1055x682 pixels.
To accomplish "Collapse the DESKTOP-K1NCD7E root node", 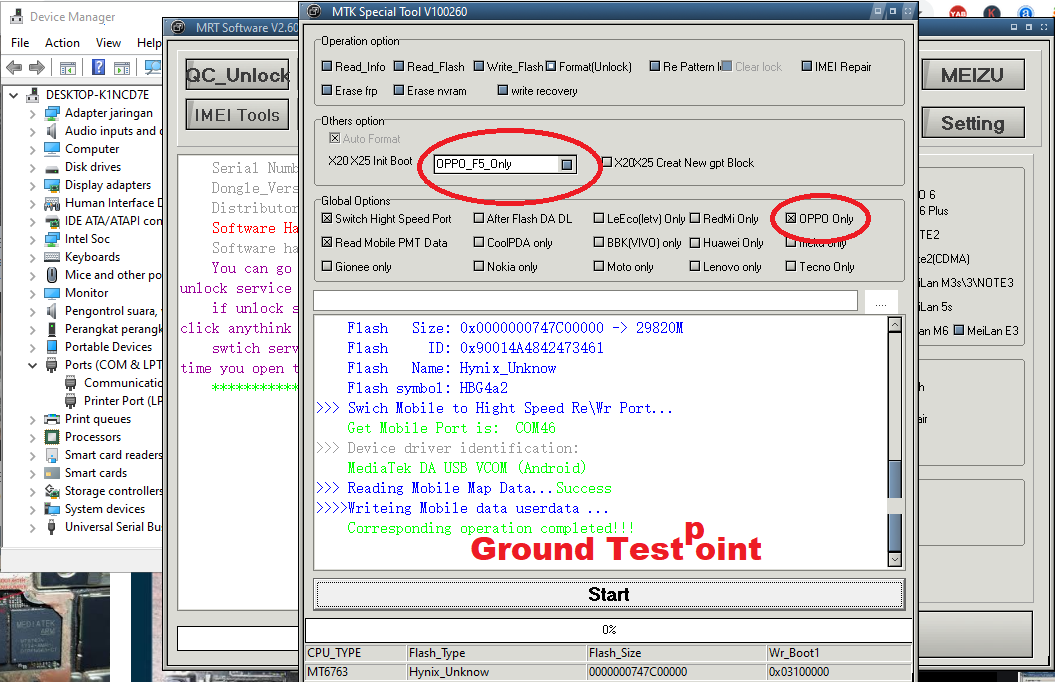I will pos(13,96).
